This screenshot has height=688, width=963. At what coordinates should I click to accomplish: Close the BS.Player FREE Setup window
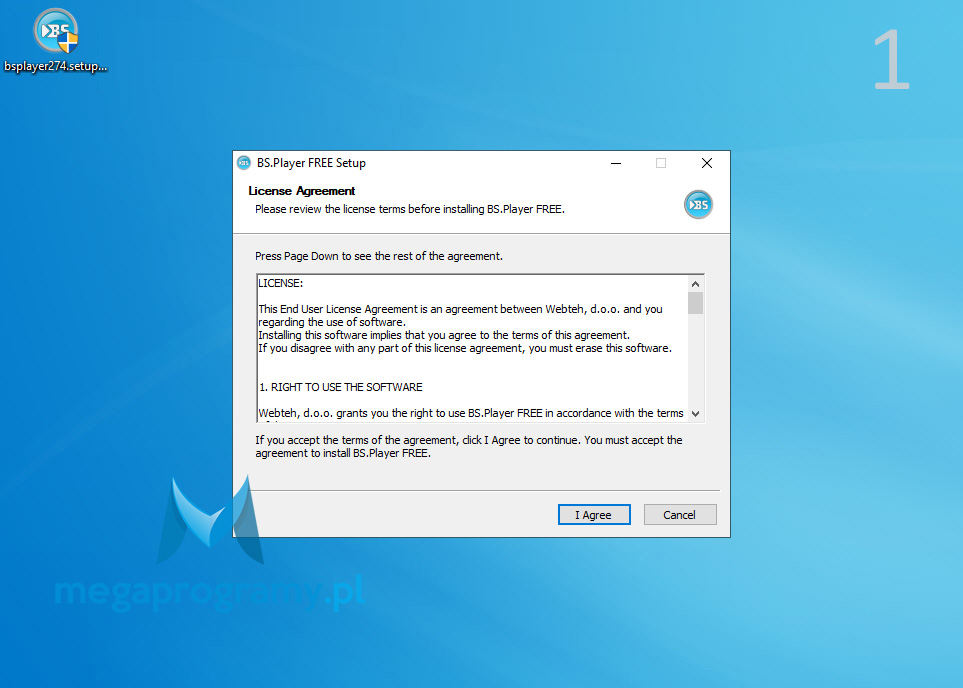click(707, 163)
